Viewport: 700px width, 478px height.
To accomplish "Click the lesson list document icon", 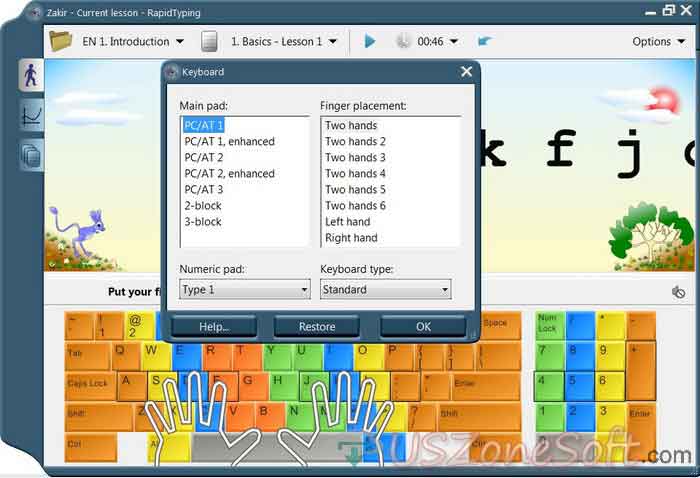I will point(209,42).
